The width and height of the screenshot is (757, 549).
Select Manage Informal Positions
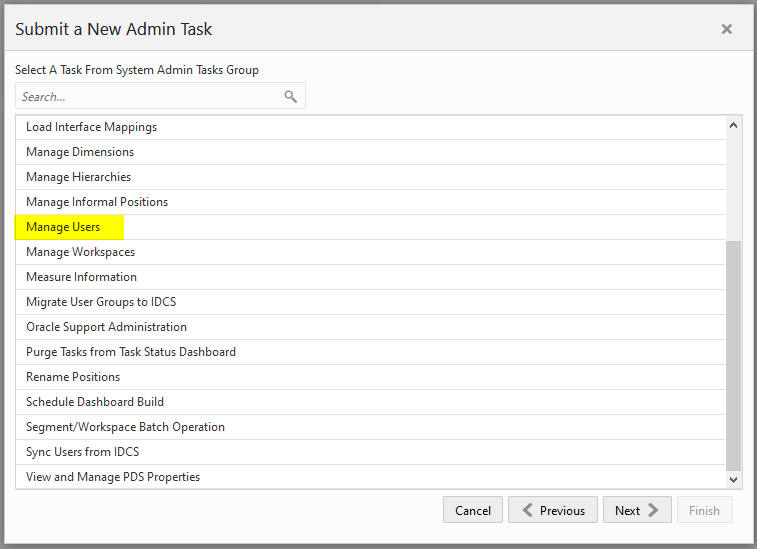coord(371,202)
